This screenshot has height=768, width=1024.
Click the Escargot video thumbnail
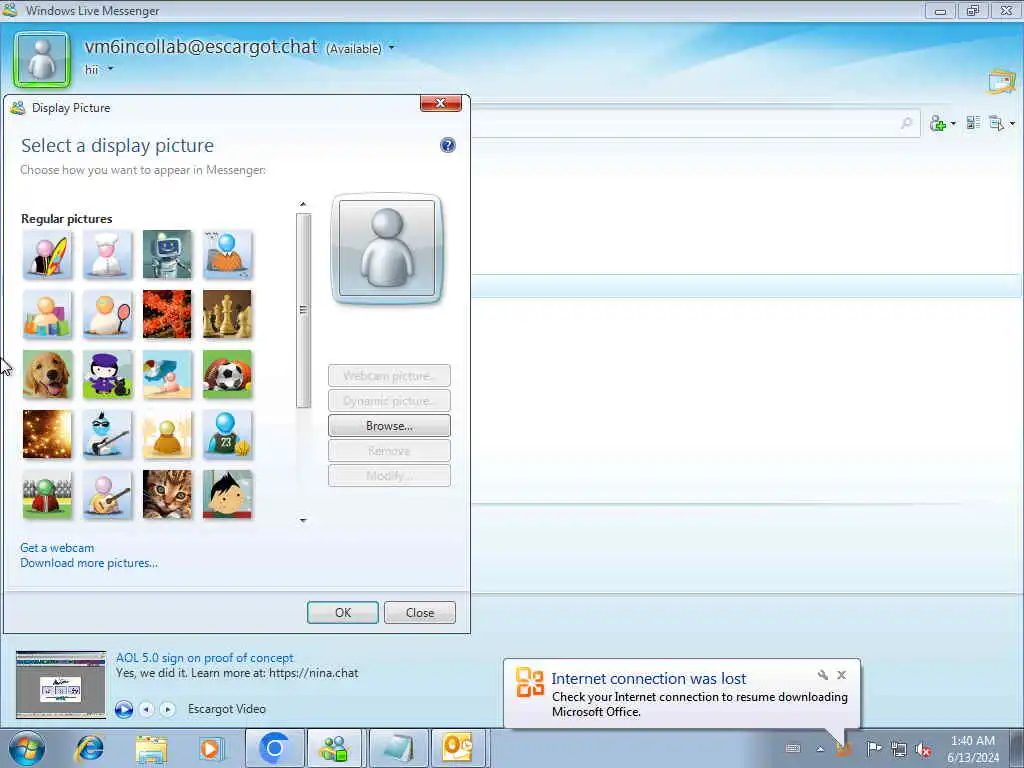[x=61, y=684]
